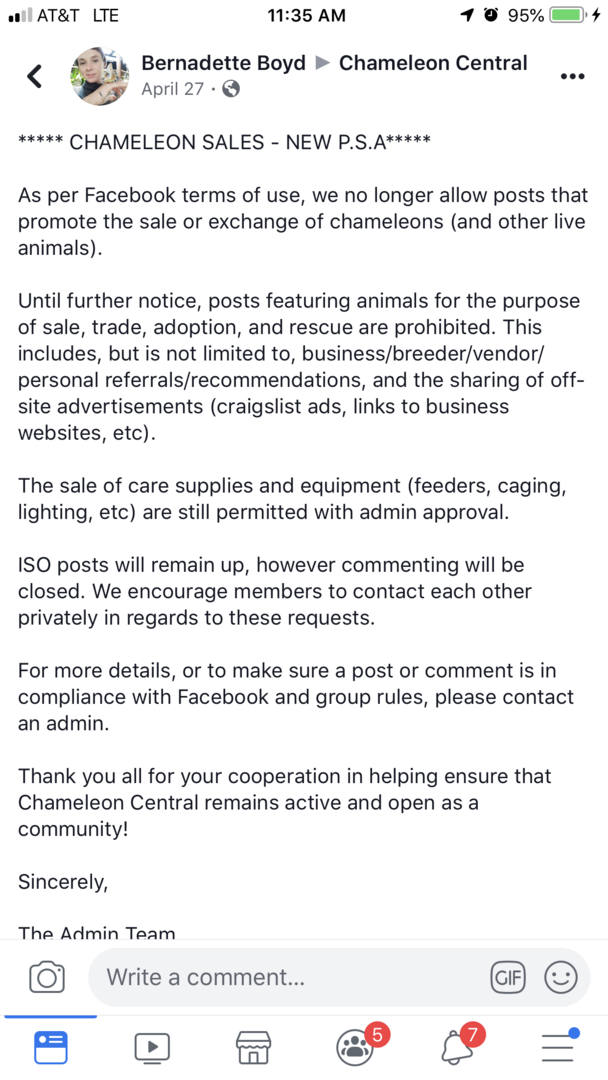Open the hamburger menu tab

[x=558, y=1046]
